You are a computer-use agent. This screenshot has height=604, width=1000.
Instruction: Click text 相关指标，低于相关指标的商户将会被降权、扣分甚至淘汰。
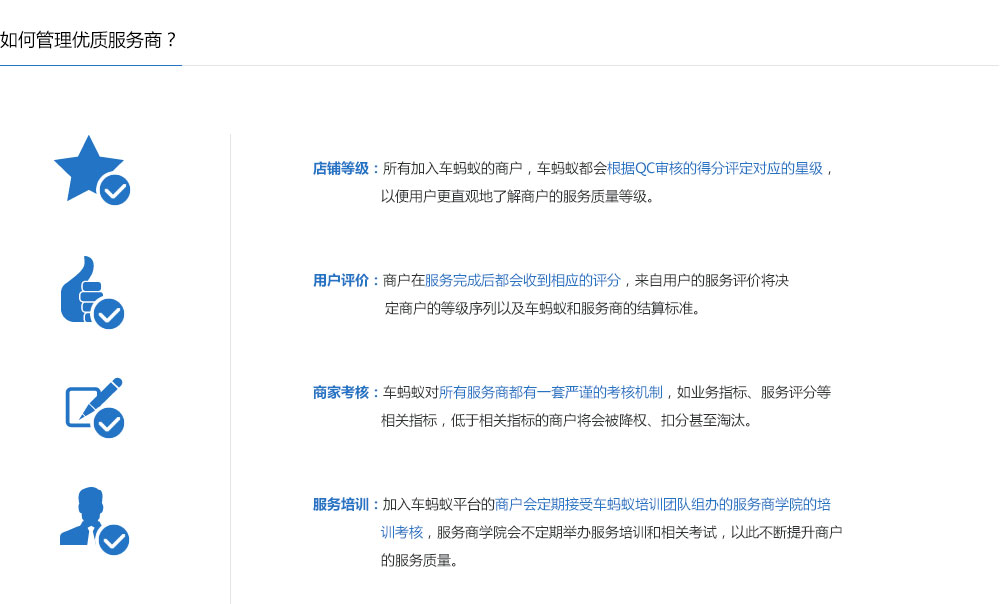[567, 420]
